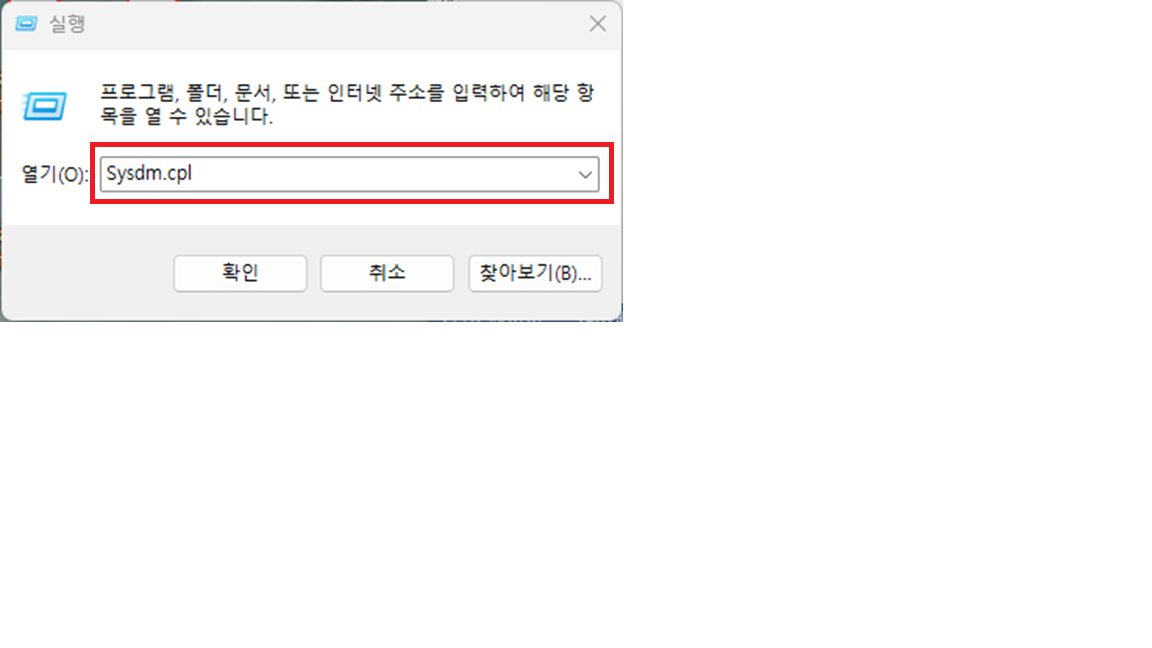Image resolution: width=1152 pixels, height=648 pixels.
Task: Click empty space inside 열기 field before arrow
Action: (x=382, y=174)
